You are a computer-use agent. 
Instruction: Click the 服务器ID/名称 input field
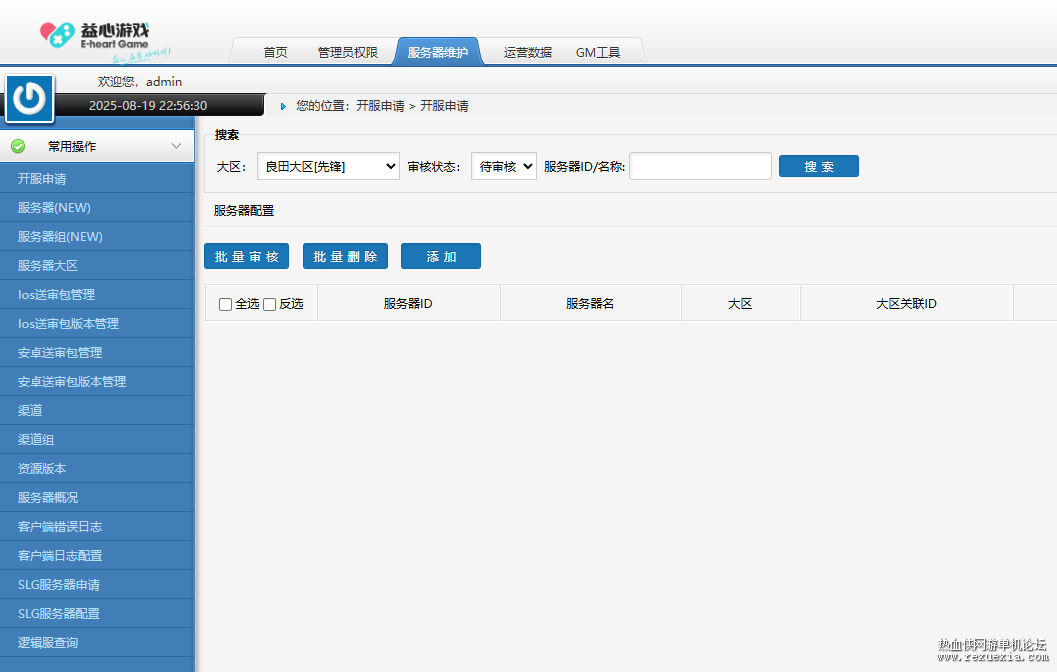700,166
